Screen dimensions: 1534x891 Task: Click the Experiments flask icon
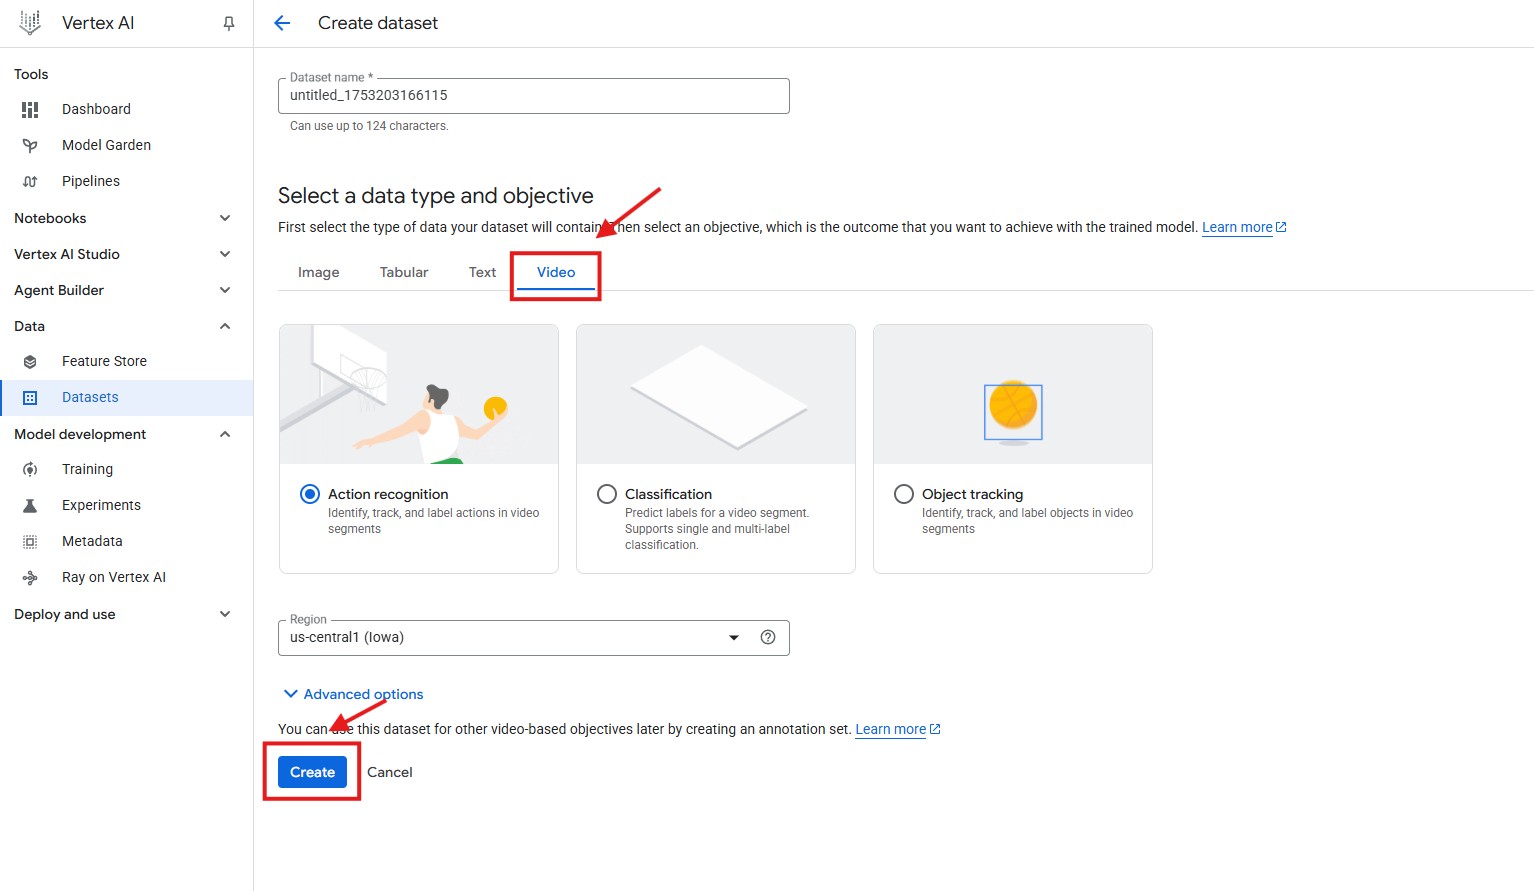30,505
